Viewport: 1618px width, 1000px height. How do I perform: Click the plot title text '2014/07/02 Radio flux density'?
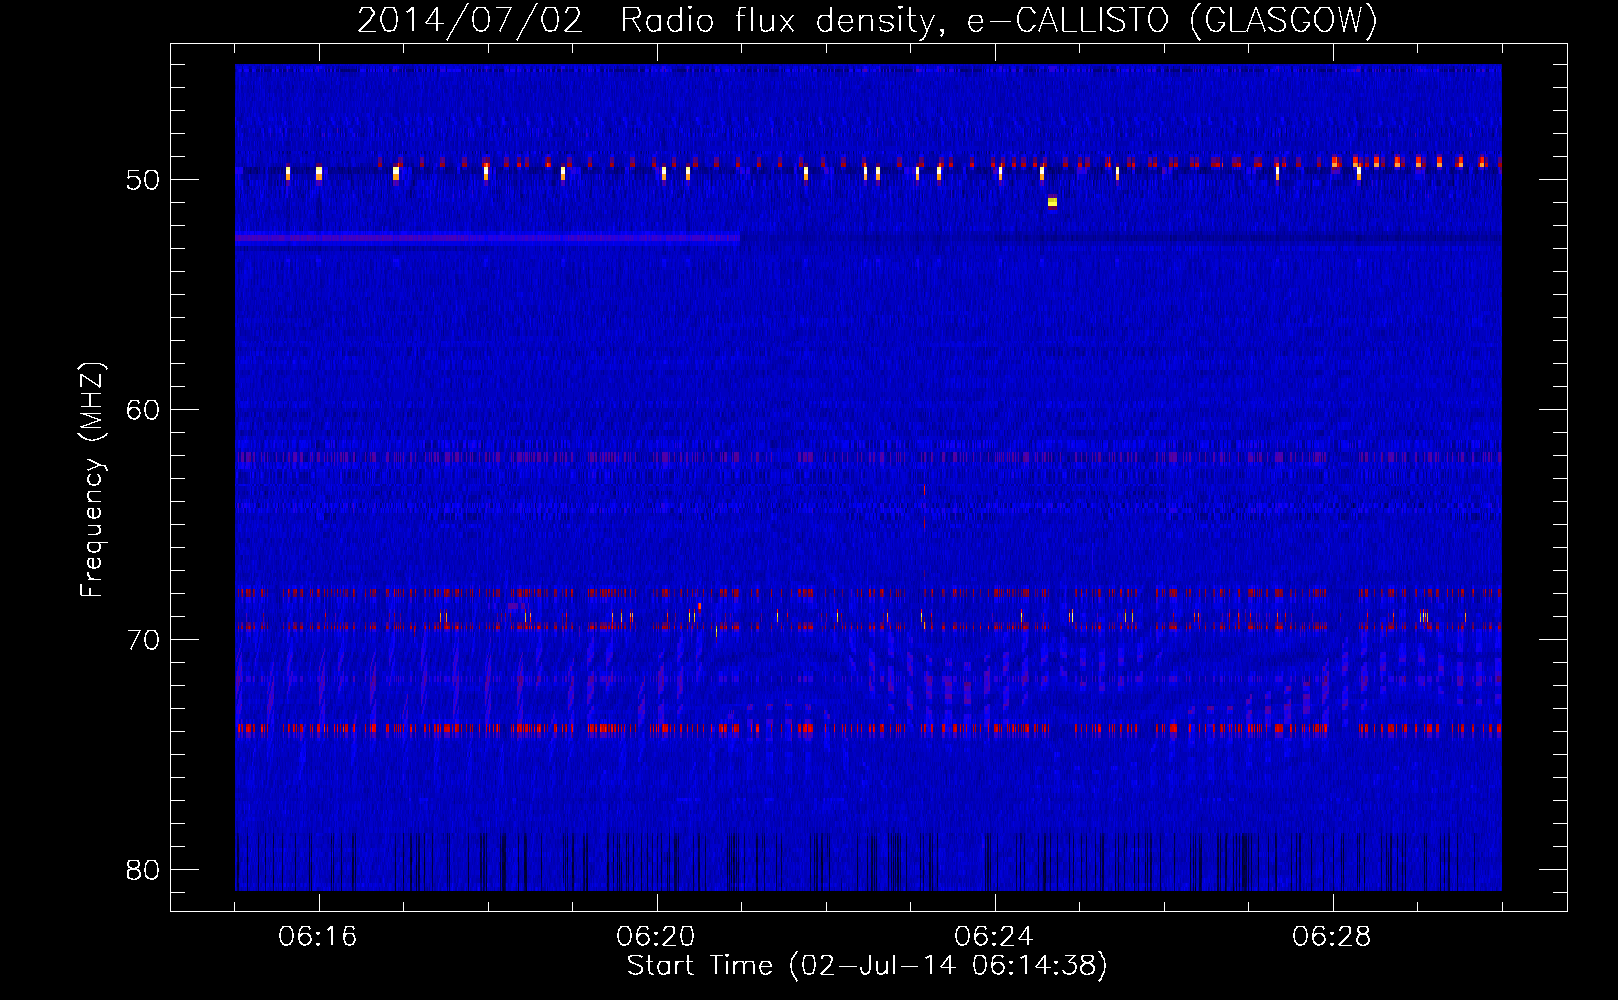(x=647, y=20)
